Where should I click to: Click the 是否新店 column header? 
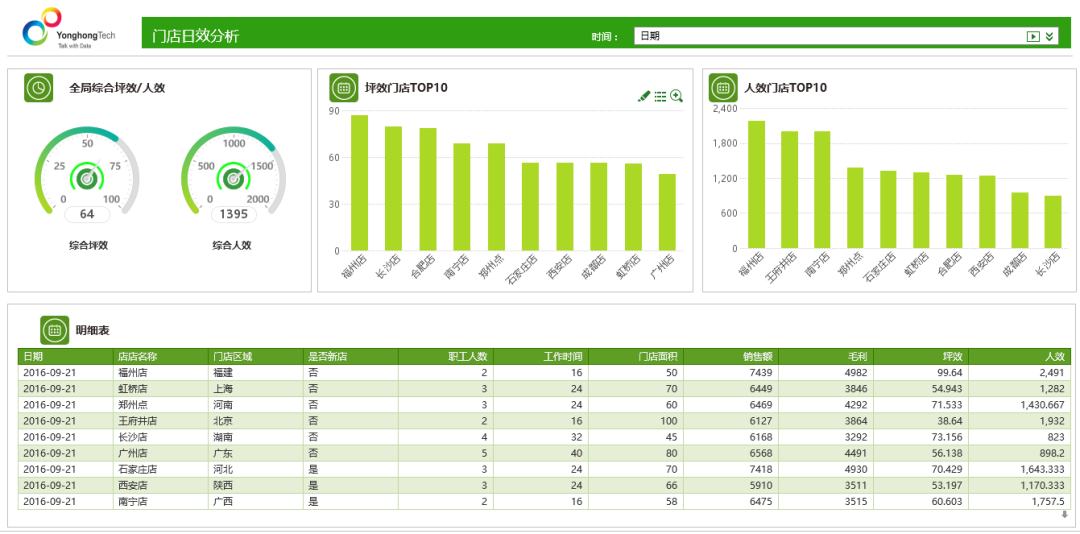(351, 356)
